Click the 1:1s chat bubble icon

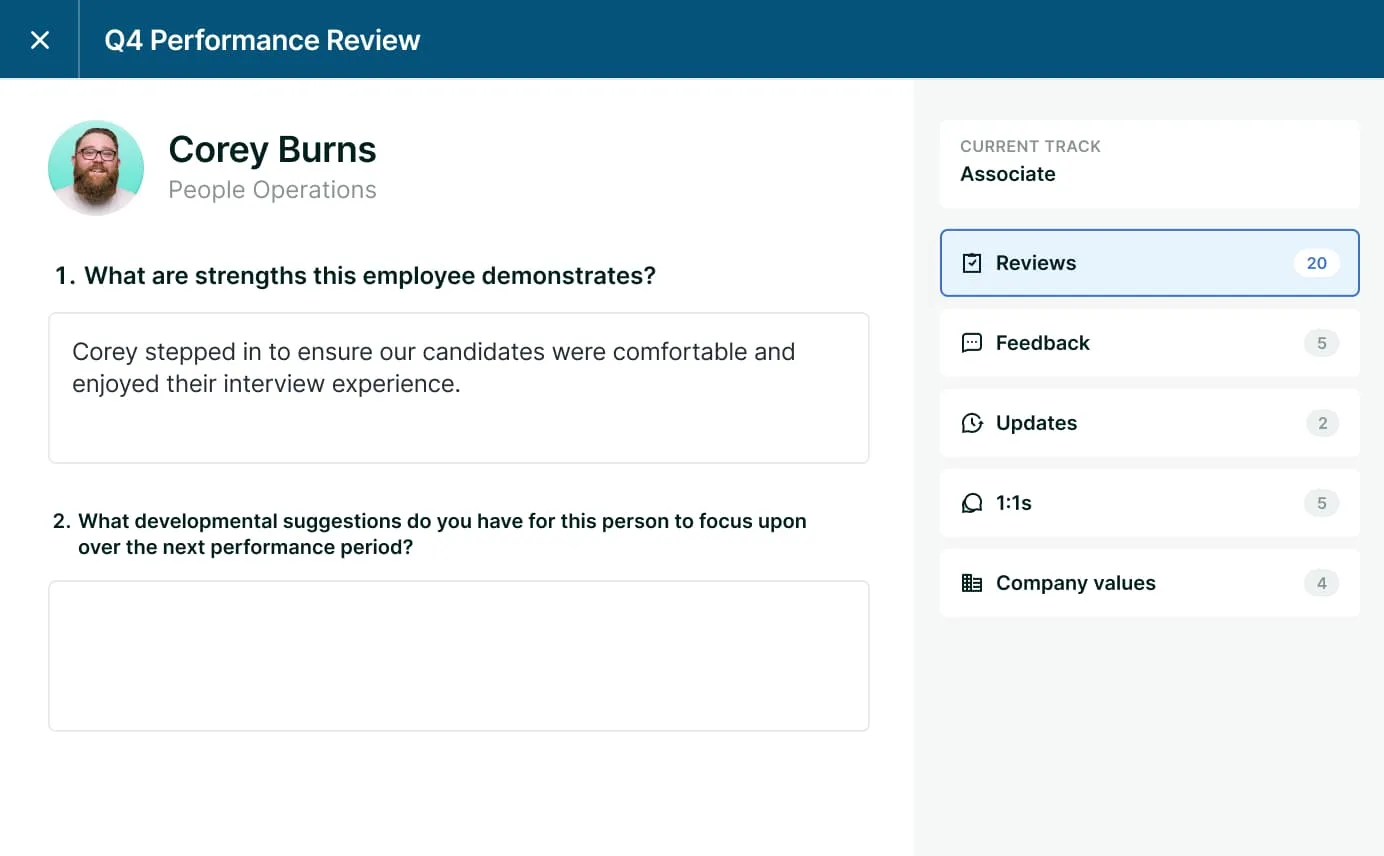click(971, 503)
